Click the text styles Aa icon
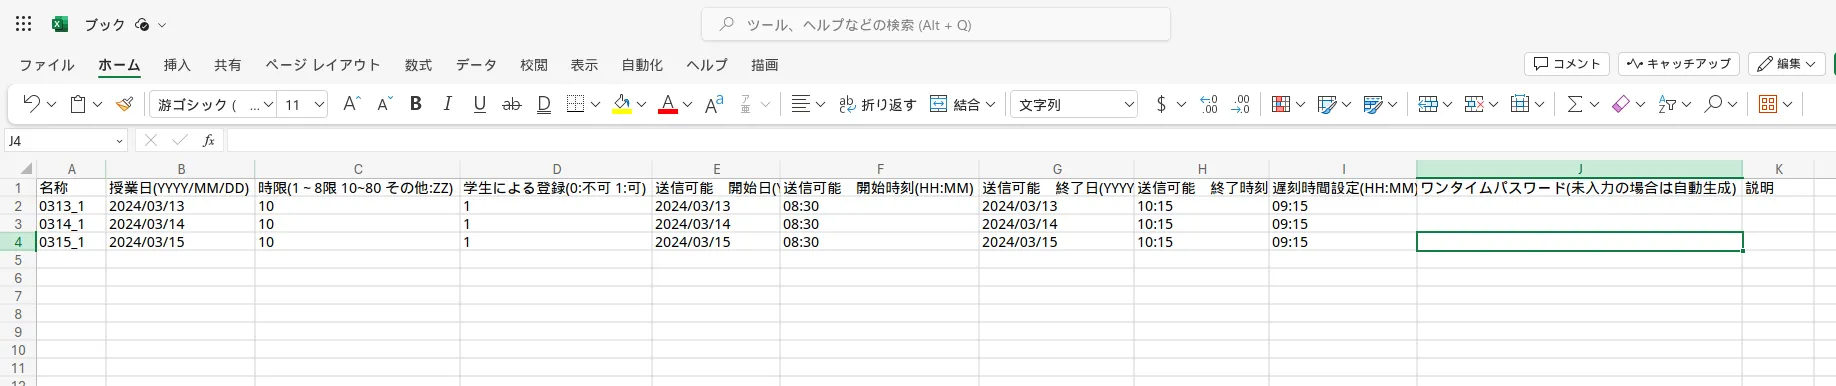Screen dimensions: 1836x386 pos(714,104)
